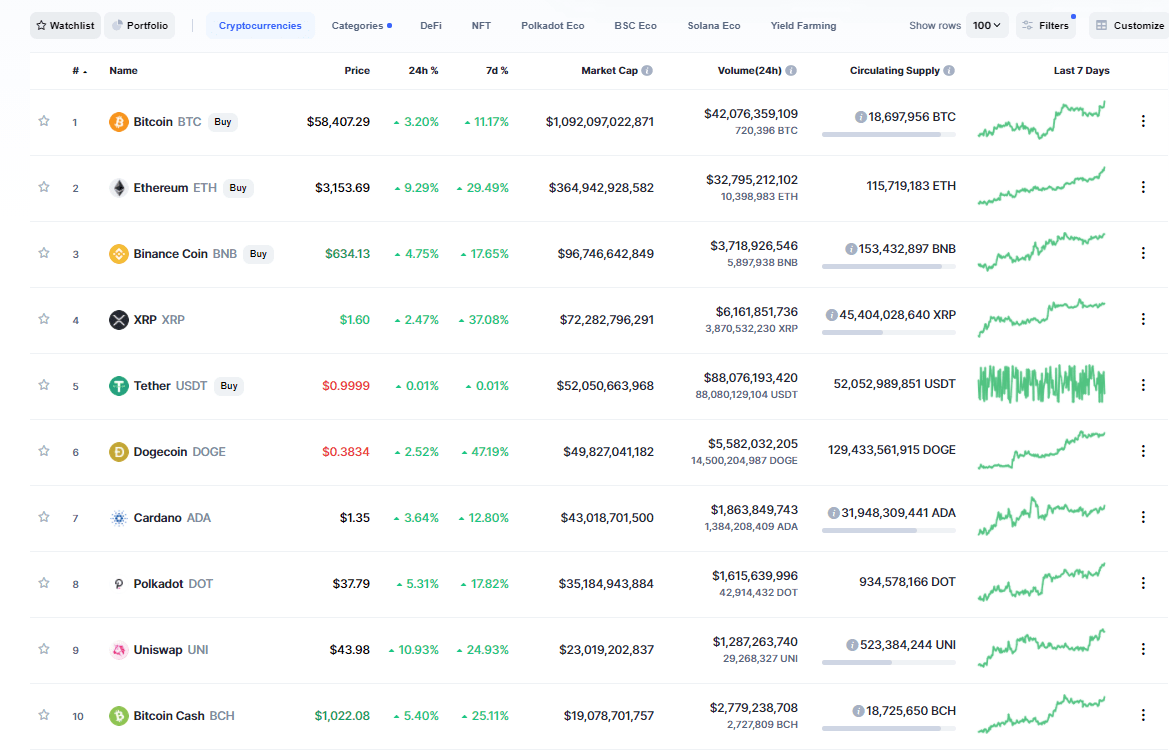This screenshot has height=752, width=1169.
Task: Open Binance Coin row more options
Action: [1143, 253]
